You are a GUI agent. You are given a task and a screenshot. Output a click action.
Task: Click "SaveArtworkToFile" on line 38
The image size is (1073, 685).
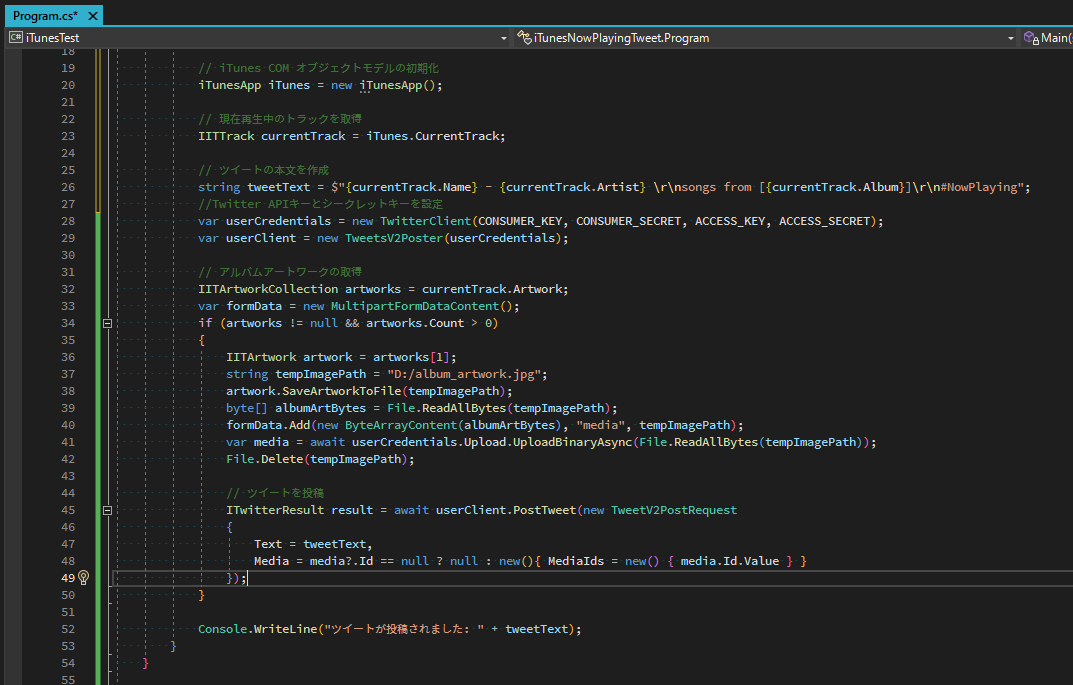click(x=341, y=391)
